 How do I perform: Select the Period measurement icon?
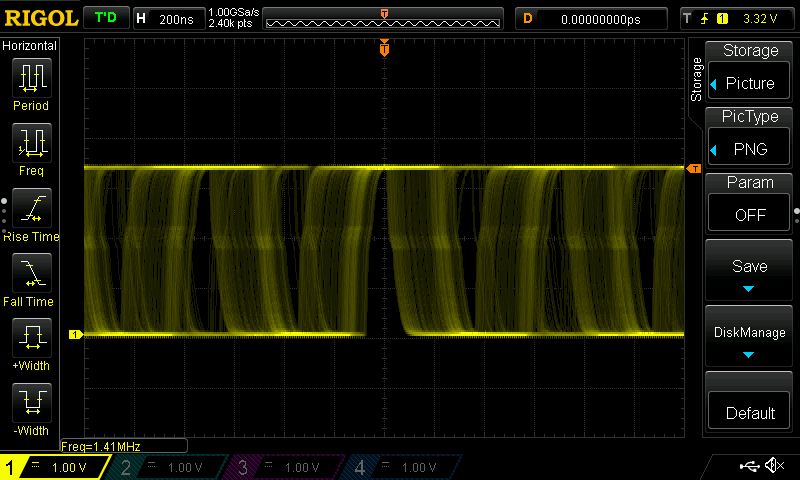(x=31, y=78)
